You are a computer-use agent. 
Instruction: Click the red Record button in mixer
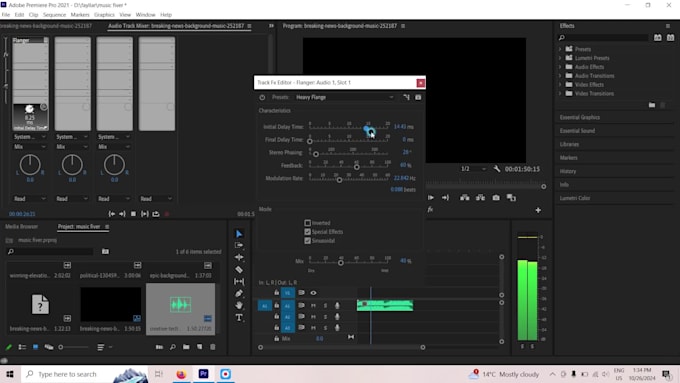coord(167,214)
